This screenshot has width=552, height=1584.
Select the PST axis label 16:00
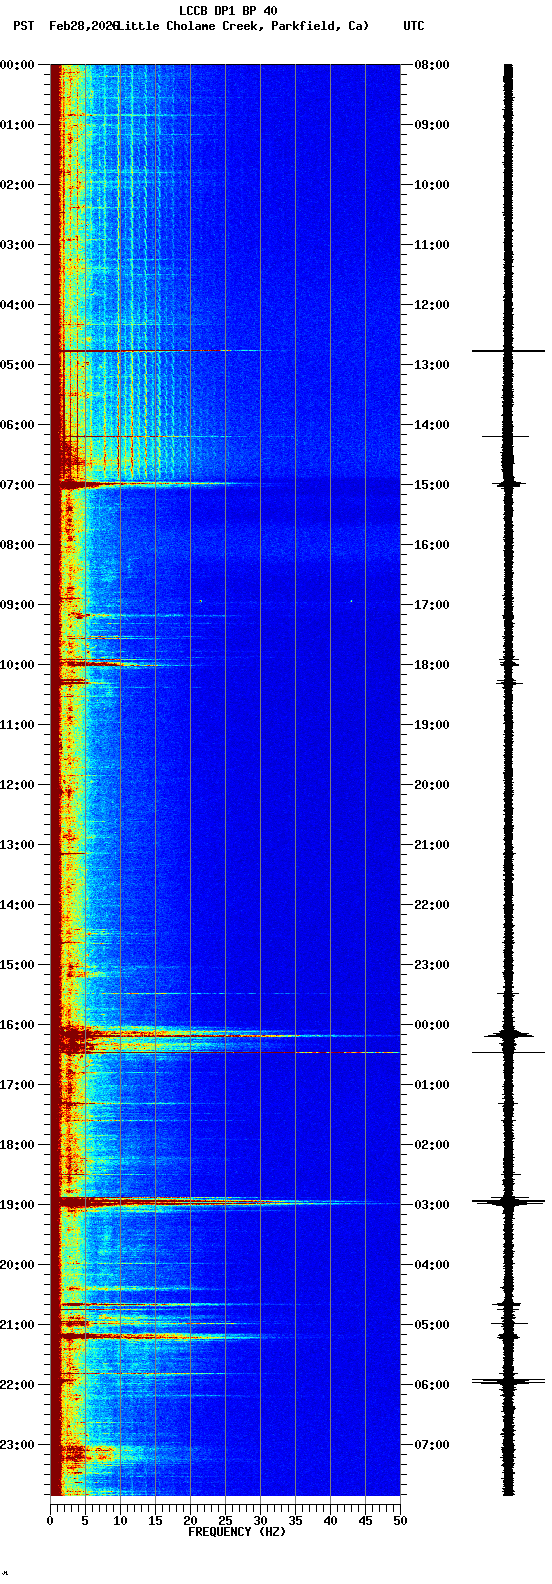coord(16,1025)
